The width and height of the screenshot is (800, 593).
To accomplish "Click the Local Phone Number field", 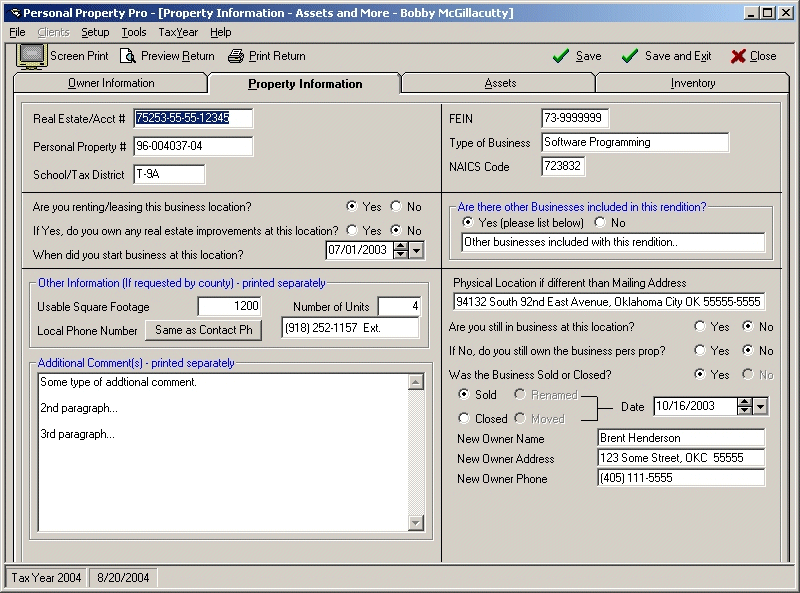I will 350,328.
